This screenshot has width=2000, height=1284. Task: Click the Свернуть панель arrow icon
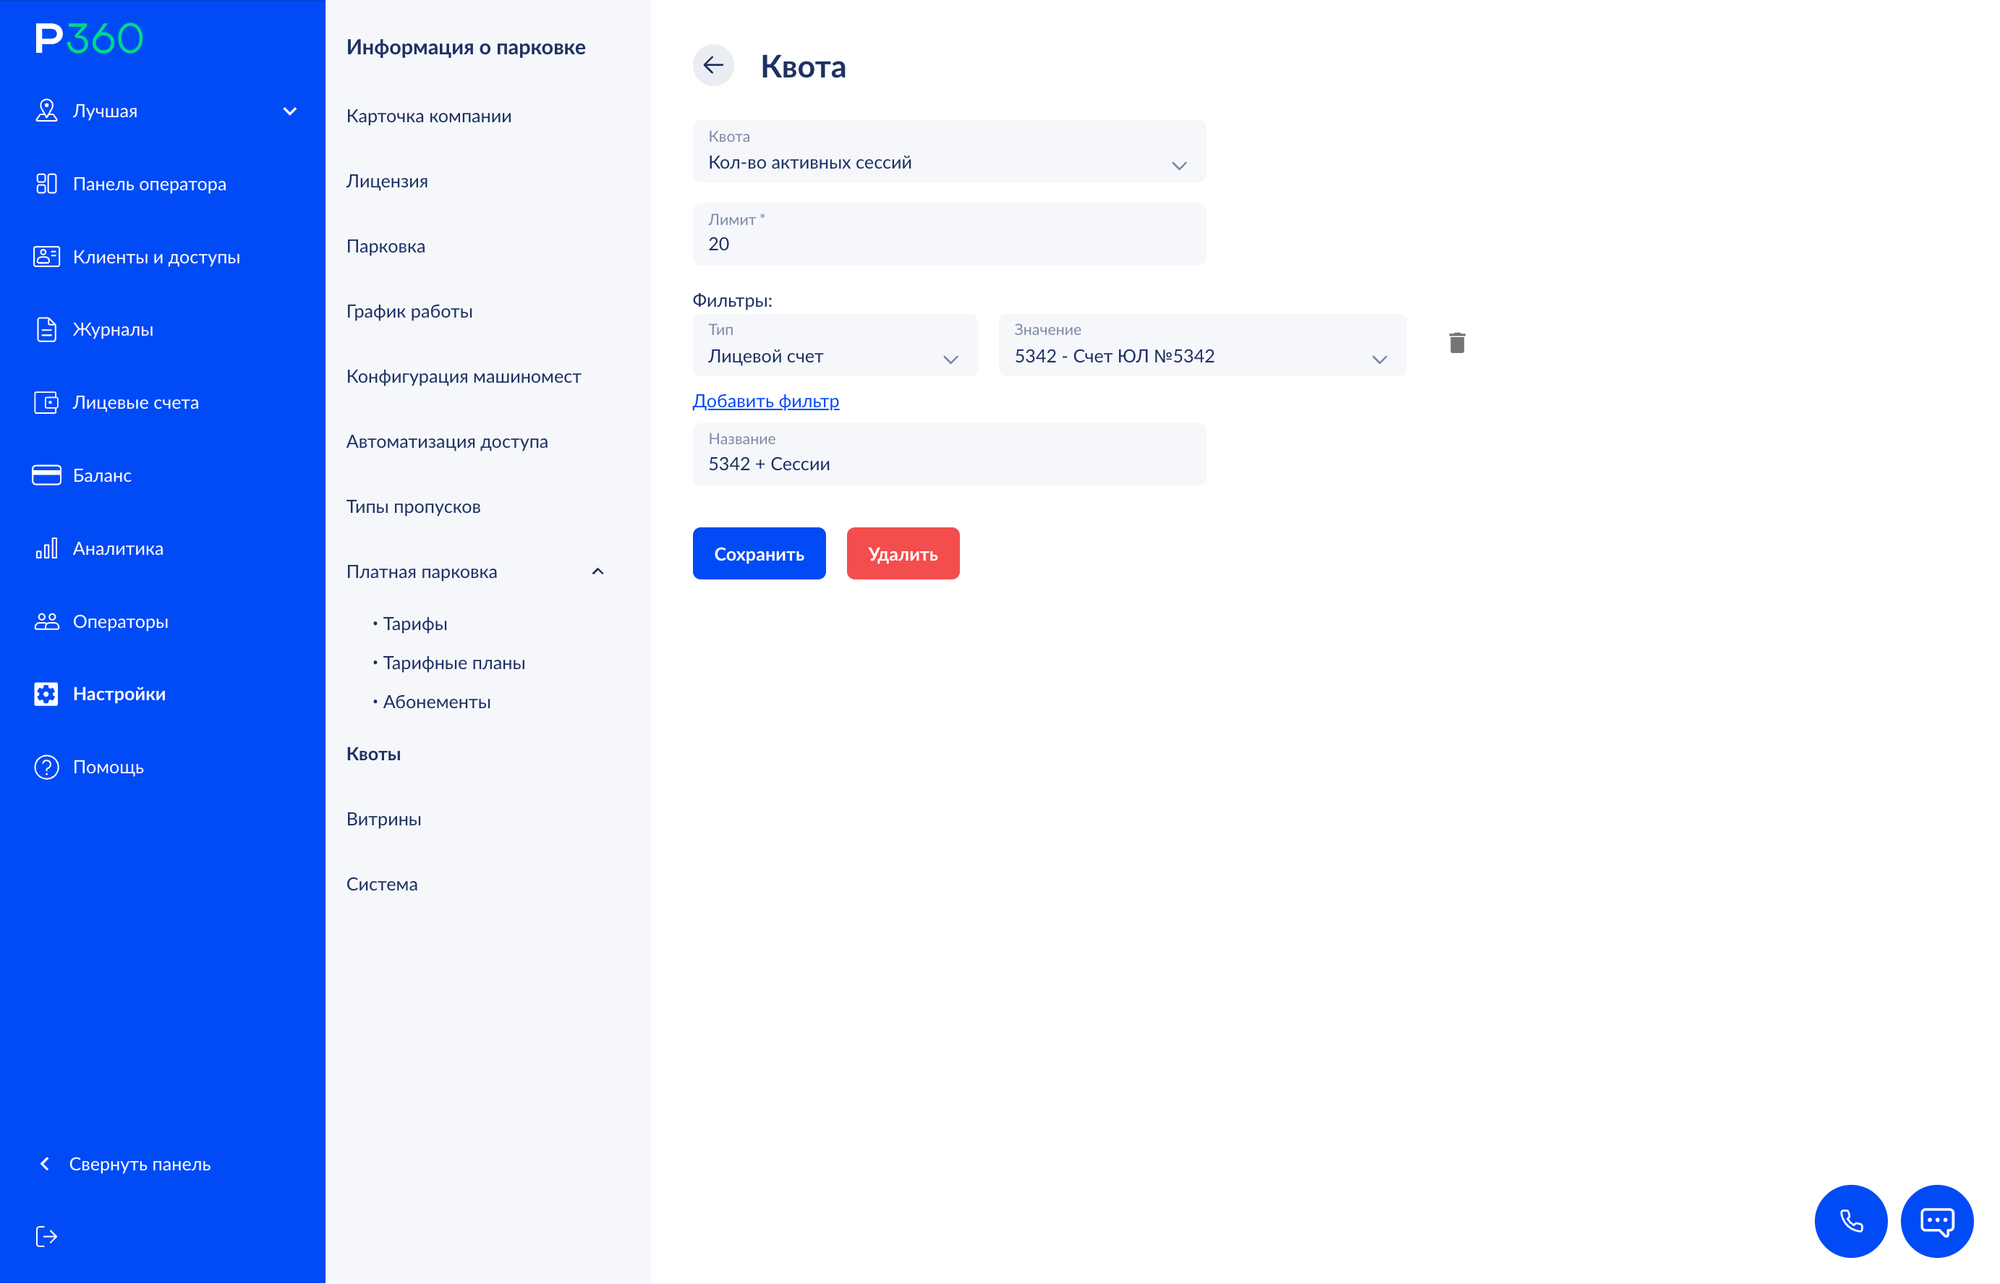point(44,1164)
